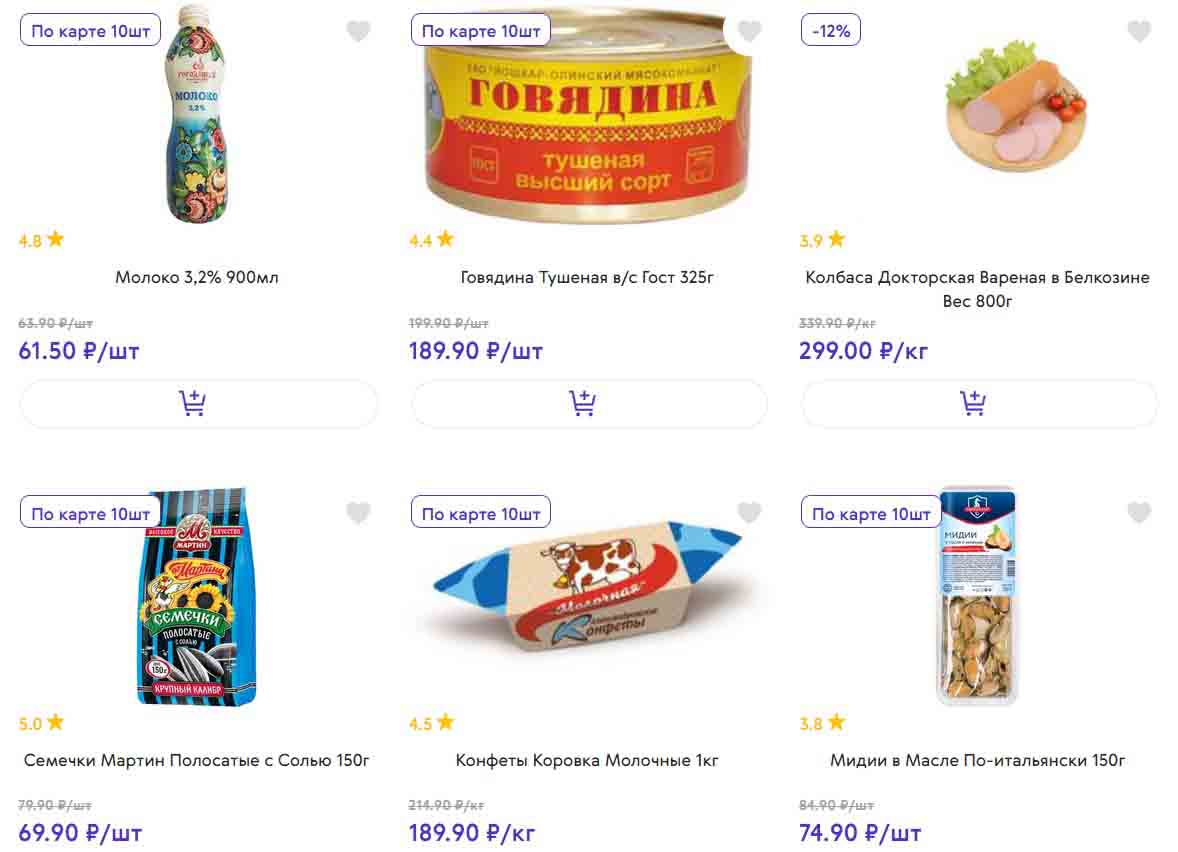Open Семечки Мартин Полосатые product title
Image resolution: width=1178 pixels, height=852 pixels.
click(197, 760)
